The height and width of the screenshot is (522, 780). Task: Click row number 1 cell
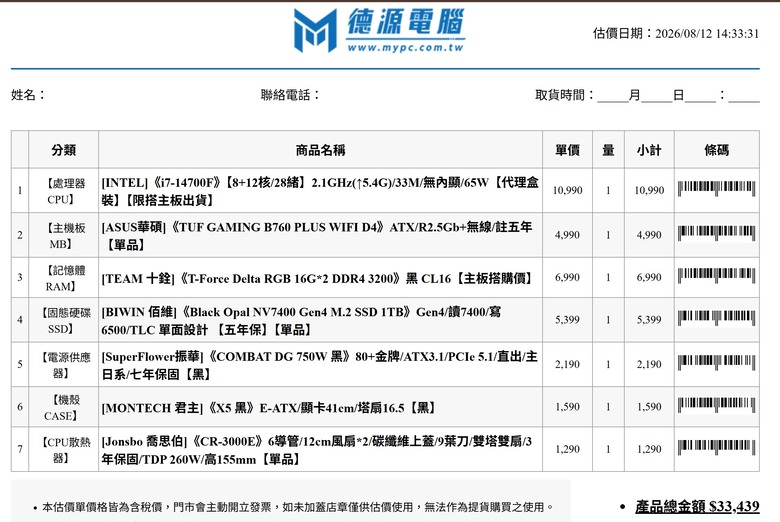20,191
